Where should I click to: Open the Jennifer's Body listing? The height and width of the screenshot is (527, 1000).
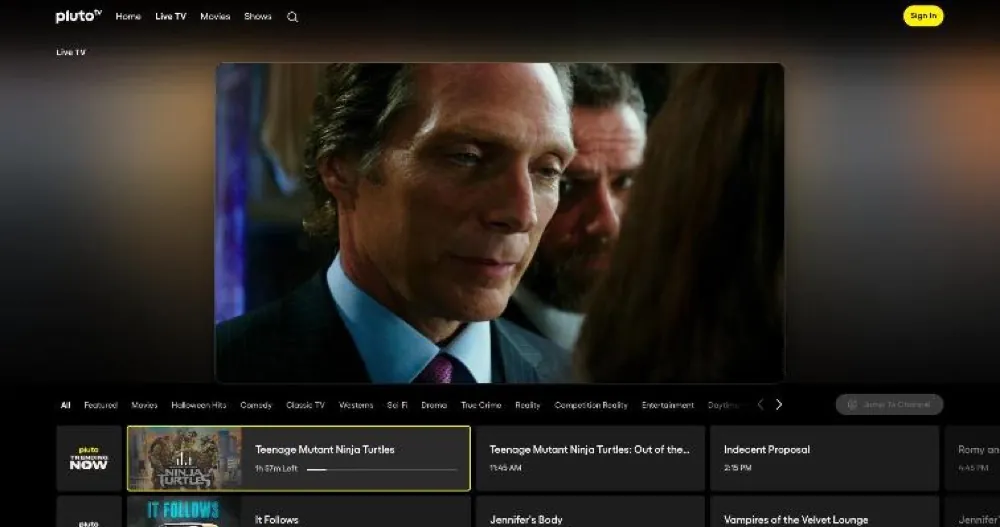(590, 512)
